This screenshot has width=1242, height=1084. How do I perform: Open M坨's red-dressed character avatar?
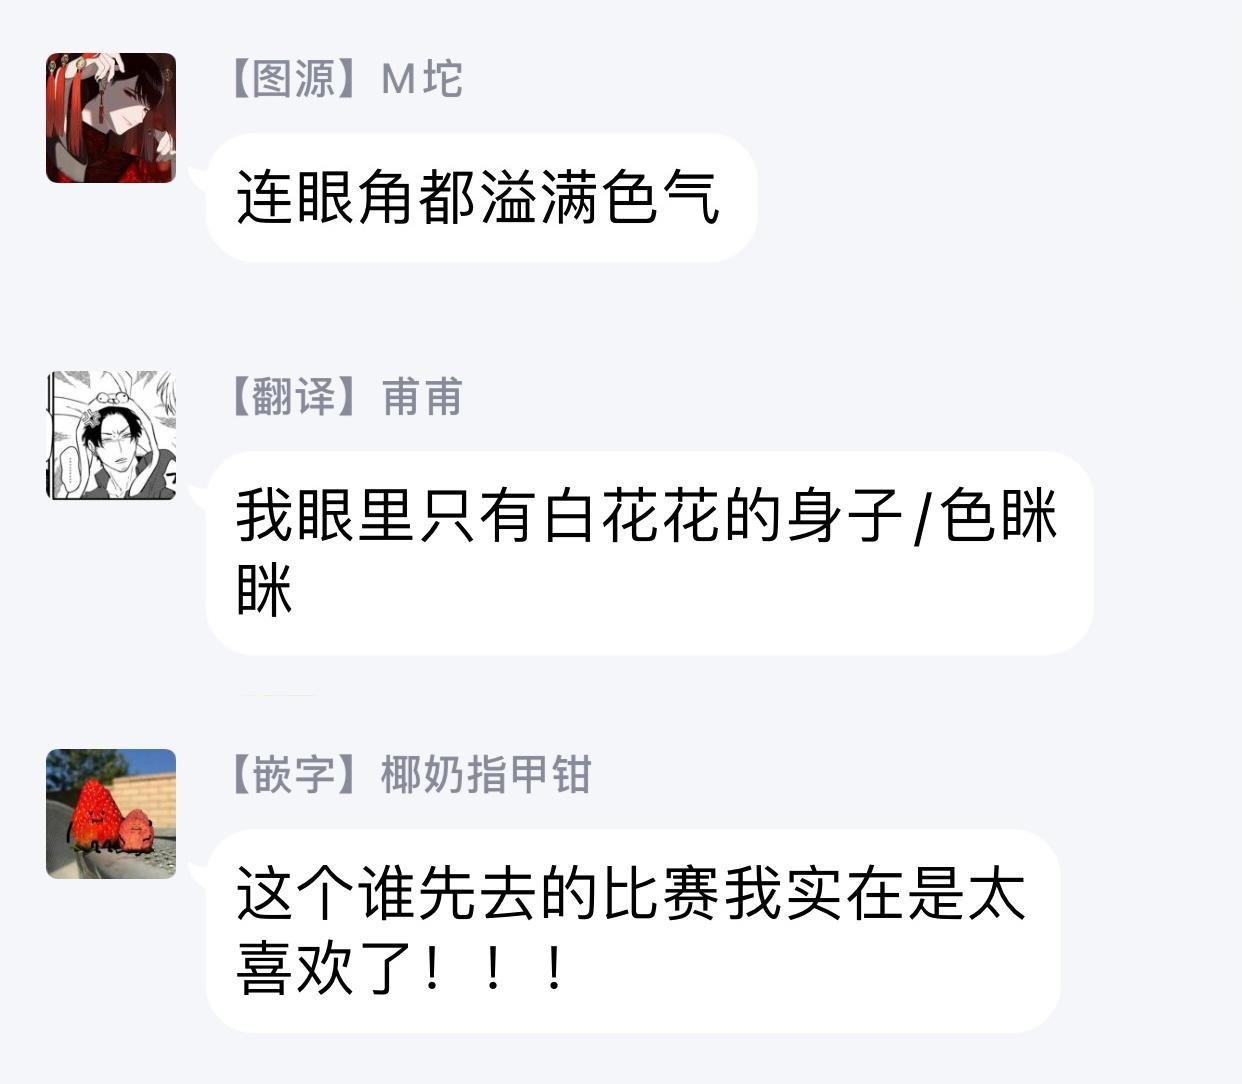[x=111, y=118]
